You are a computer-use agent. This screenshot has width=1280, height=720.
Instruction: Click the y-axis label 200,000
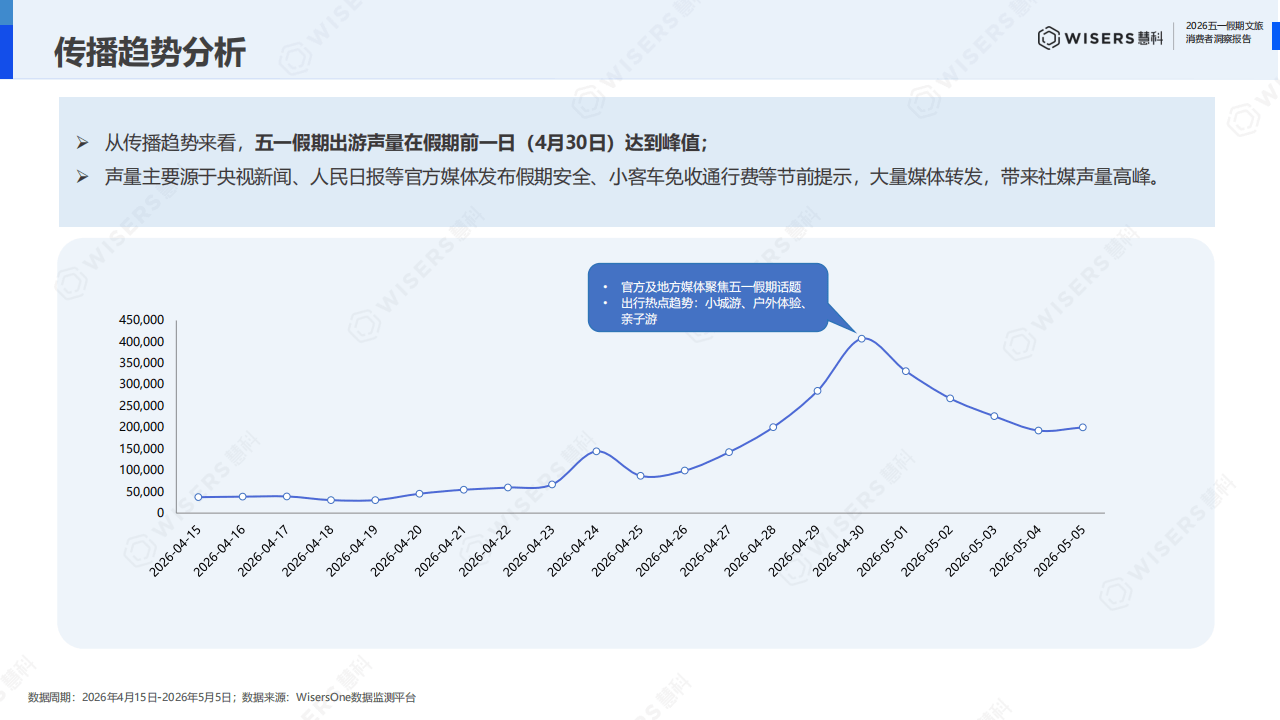pyautogui.click(x=141, y=427)
